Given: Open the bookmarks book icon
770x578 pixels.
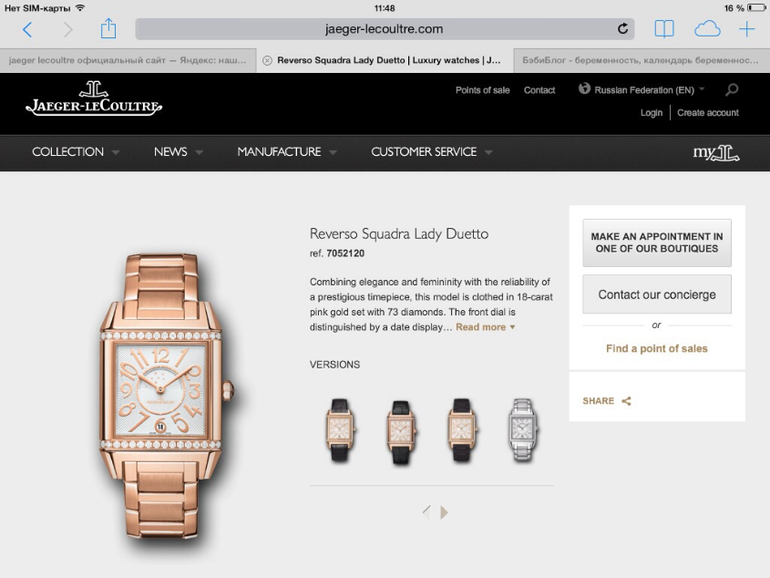Looking at the screenshot, I should 664,29.
